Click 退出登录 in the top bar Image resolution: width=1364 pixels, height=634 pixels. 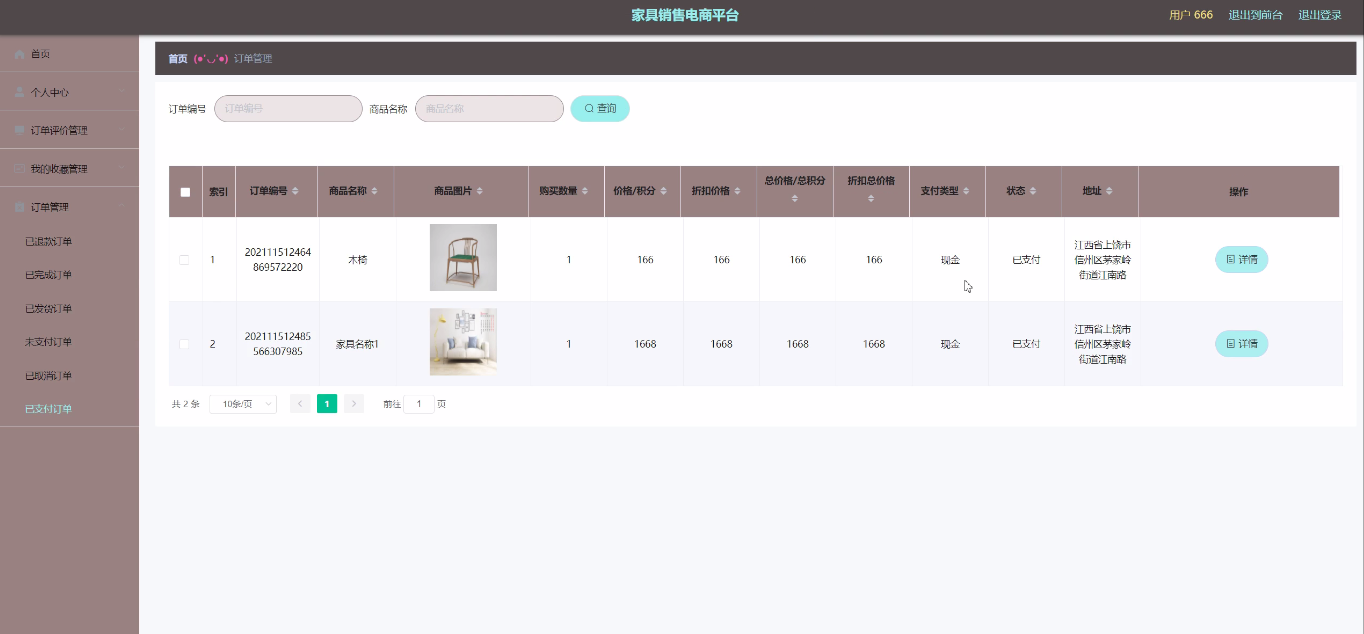(1319, 15)
